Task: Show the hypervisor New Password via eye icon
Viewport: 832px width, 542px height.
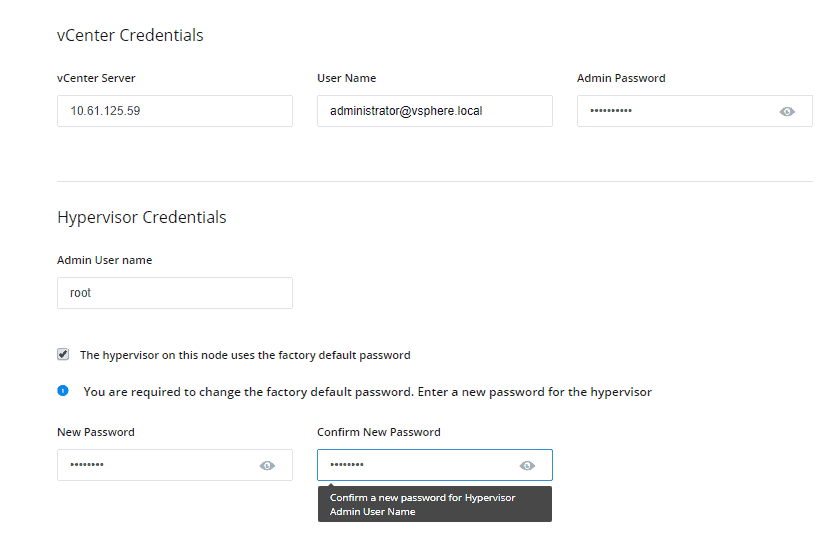Action: (267, 466)
